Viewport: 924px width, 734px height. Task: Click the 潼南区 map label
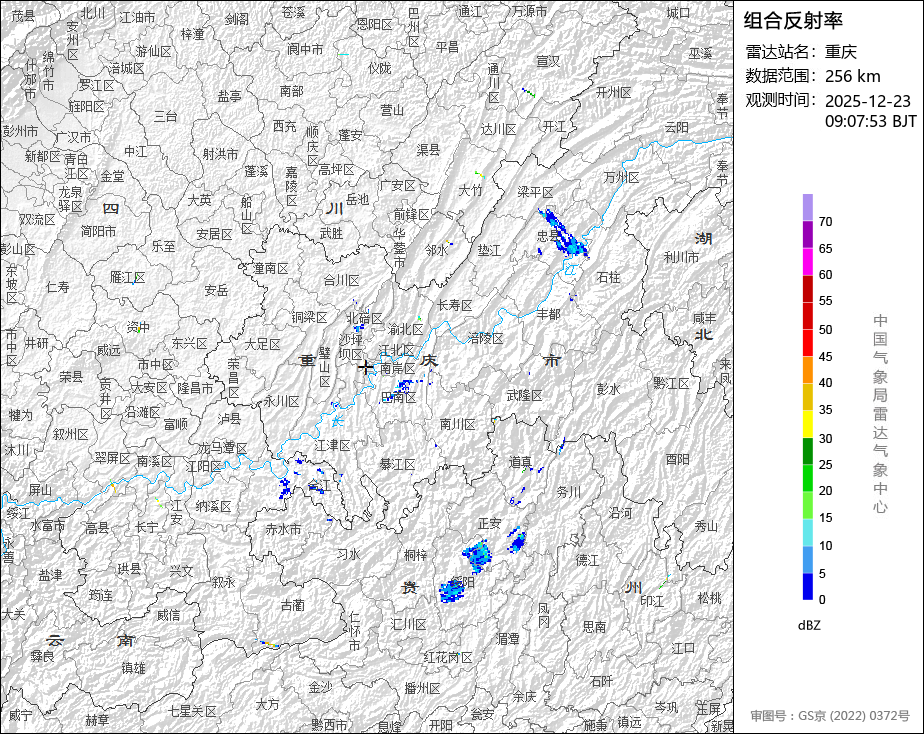(x=270, y=269)
